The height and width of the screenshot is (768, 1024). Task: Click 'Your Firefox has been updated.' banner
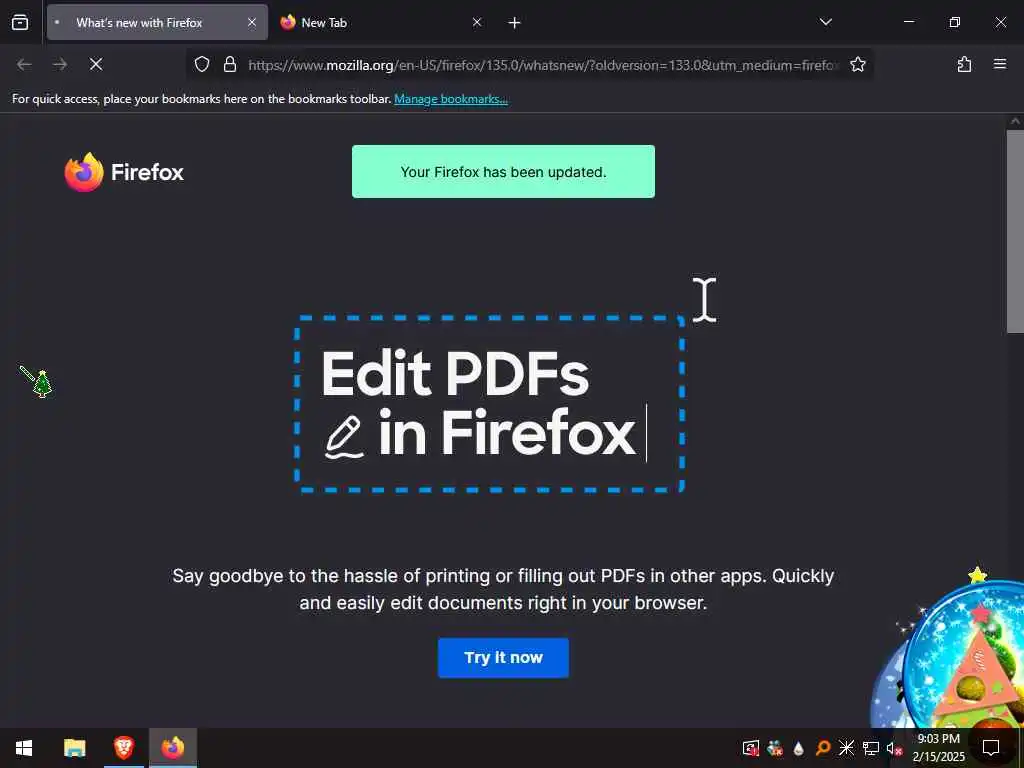point(503,171)
